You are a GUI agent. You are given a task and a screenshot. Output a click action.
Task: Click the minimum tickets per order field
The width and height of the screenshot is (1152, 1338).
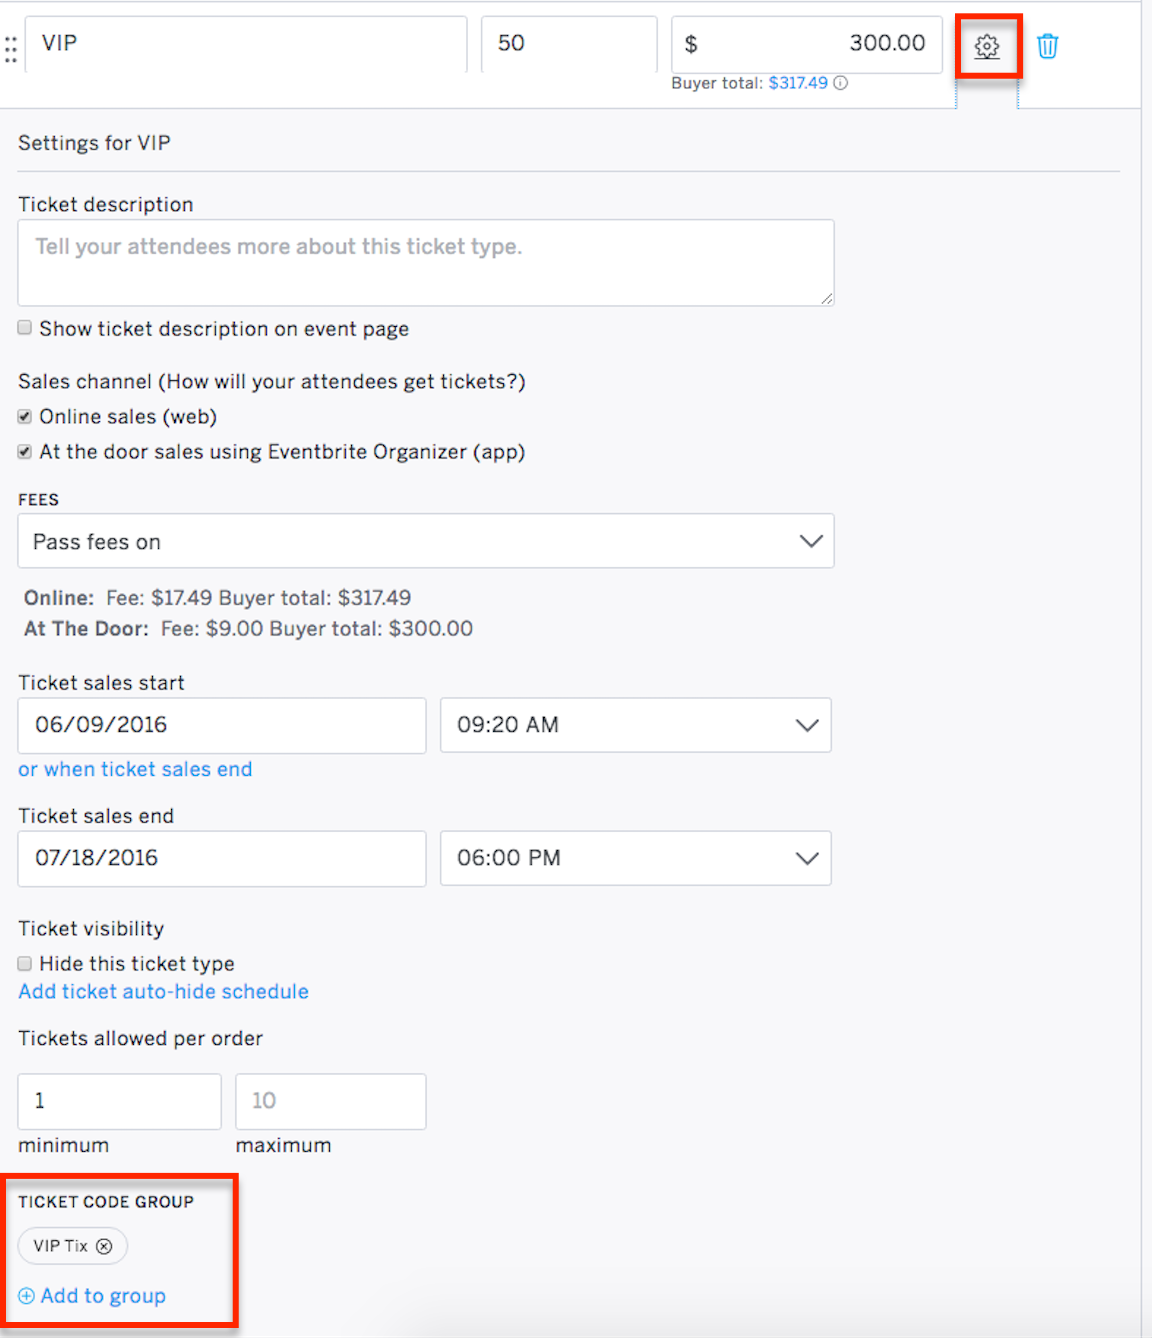pyautogui.click(x=119, y=1101)
